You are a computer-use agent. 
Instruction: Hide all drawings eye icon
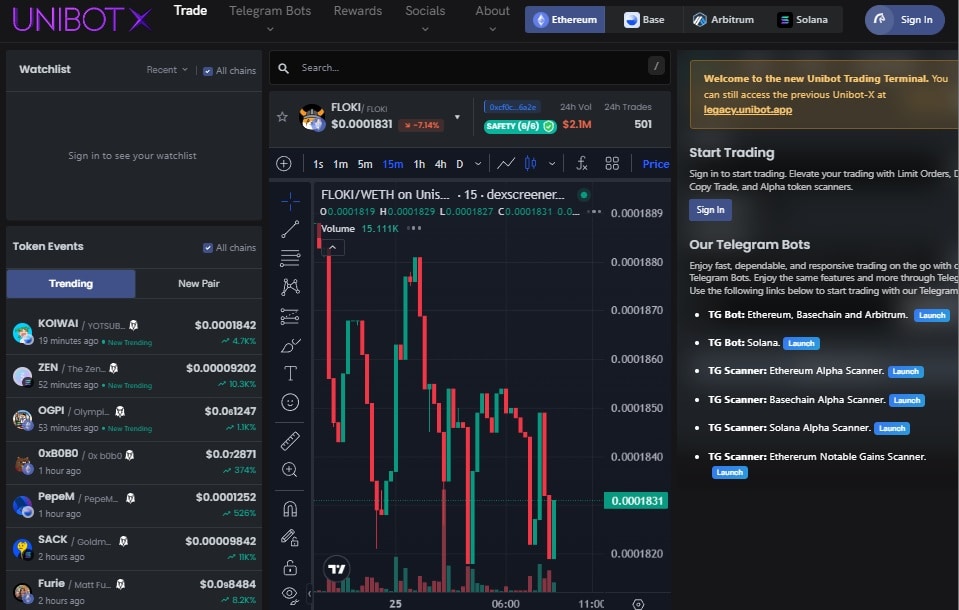pyautogui.click(x=290, y=595)
